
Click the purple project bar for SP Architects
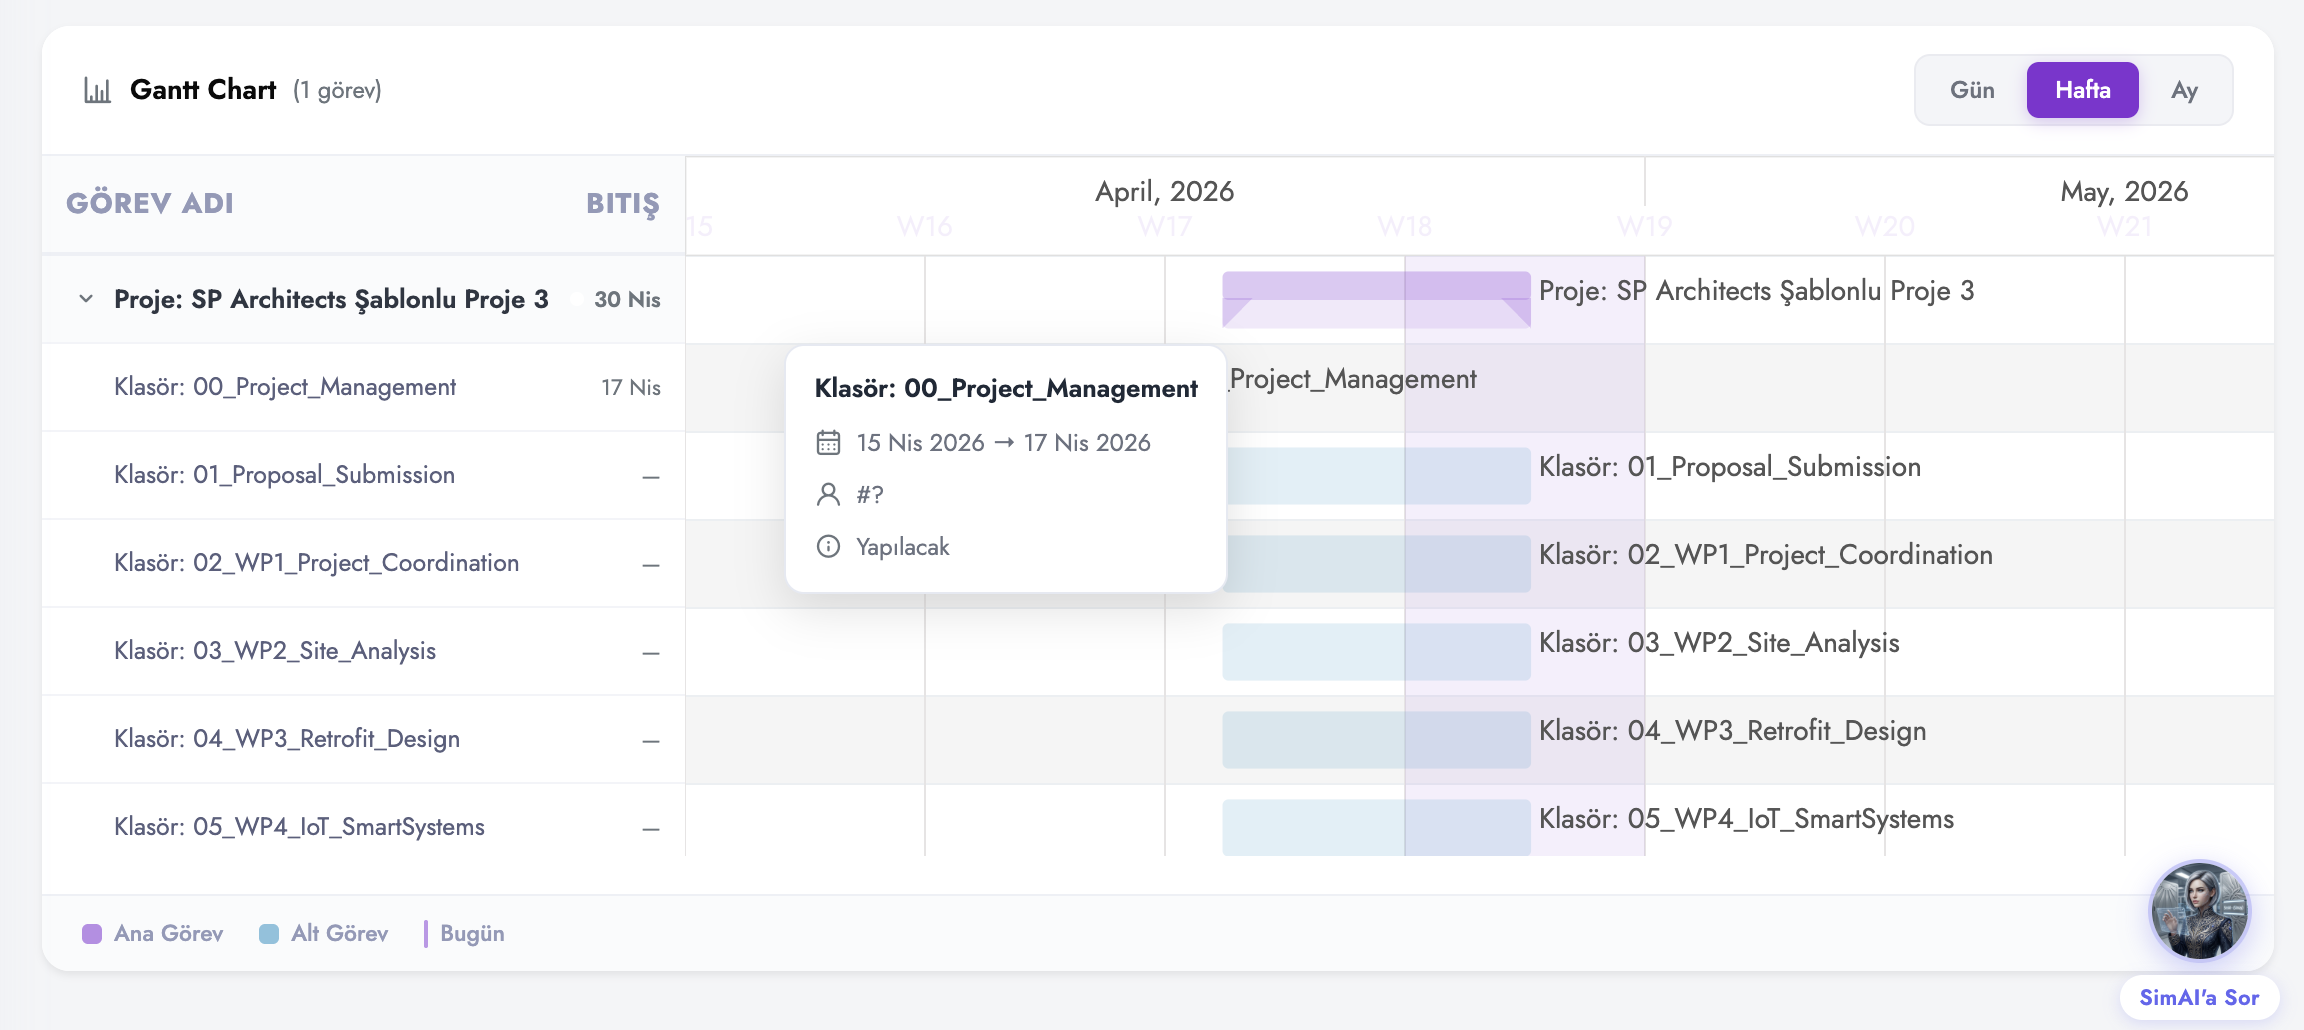(x=1376, y=299)
